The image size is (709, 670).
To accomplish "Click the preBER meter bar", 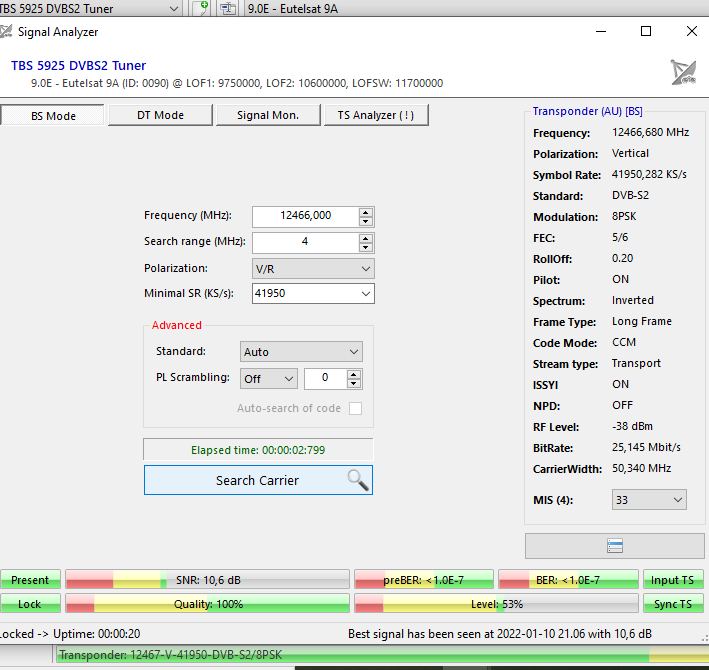I will 424,580.
